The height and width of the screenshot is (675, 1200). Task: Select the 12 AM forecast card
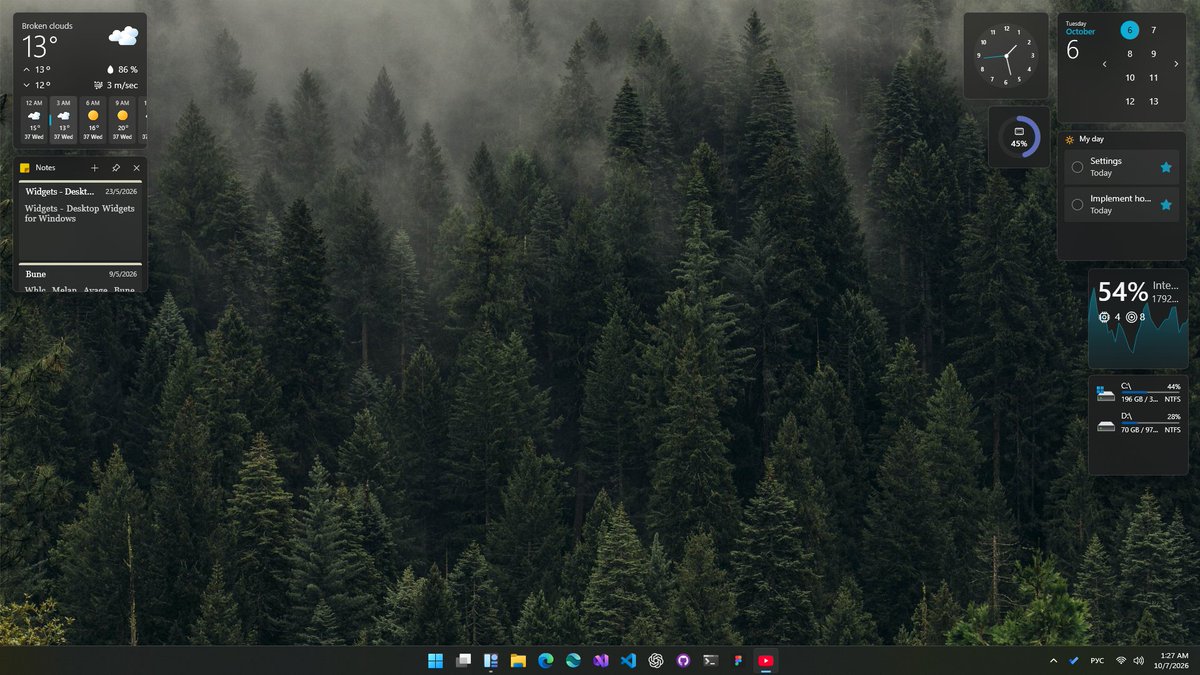(34, 120)
